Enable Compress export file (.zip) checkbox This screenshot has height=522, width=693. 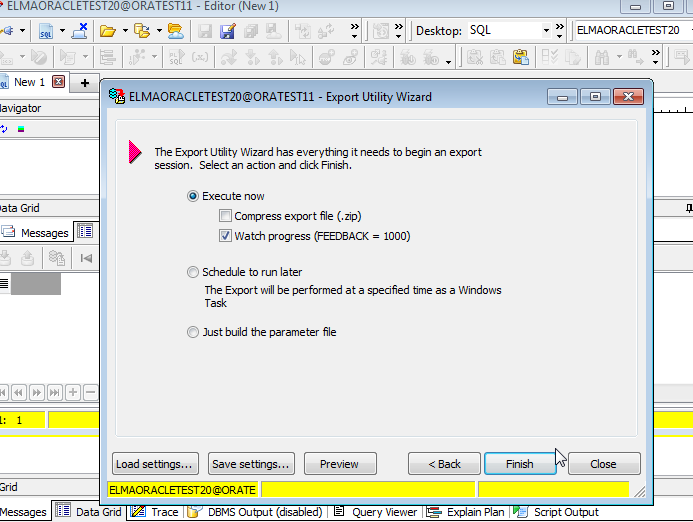pyautogui.click(x=226, y=216)
